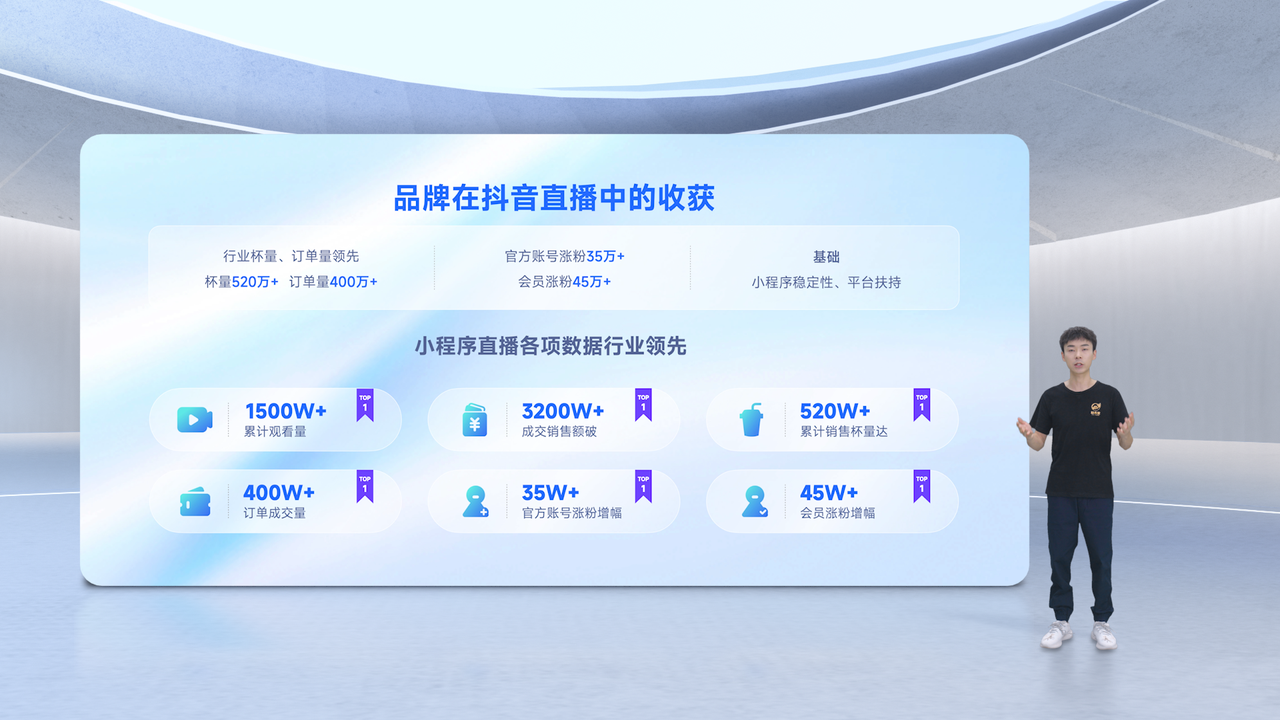Click the logo on the presenter's black t-shirt

pos(1097,408)
